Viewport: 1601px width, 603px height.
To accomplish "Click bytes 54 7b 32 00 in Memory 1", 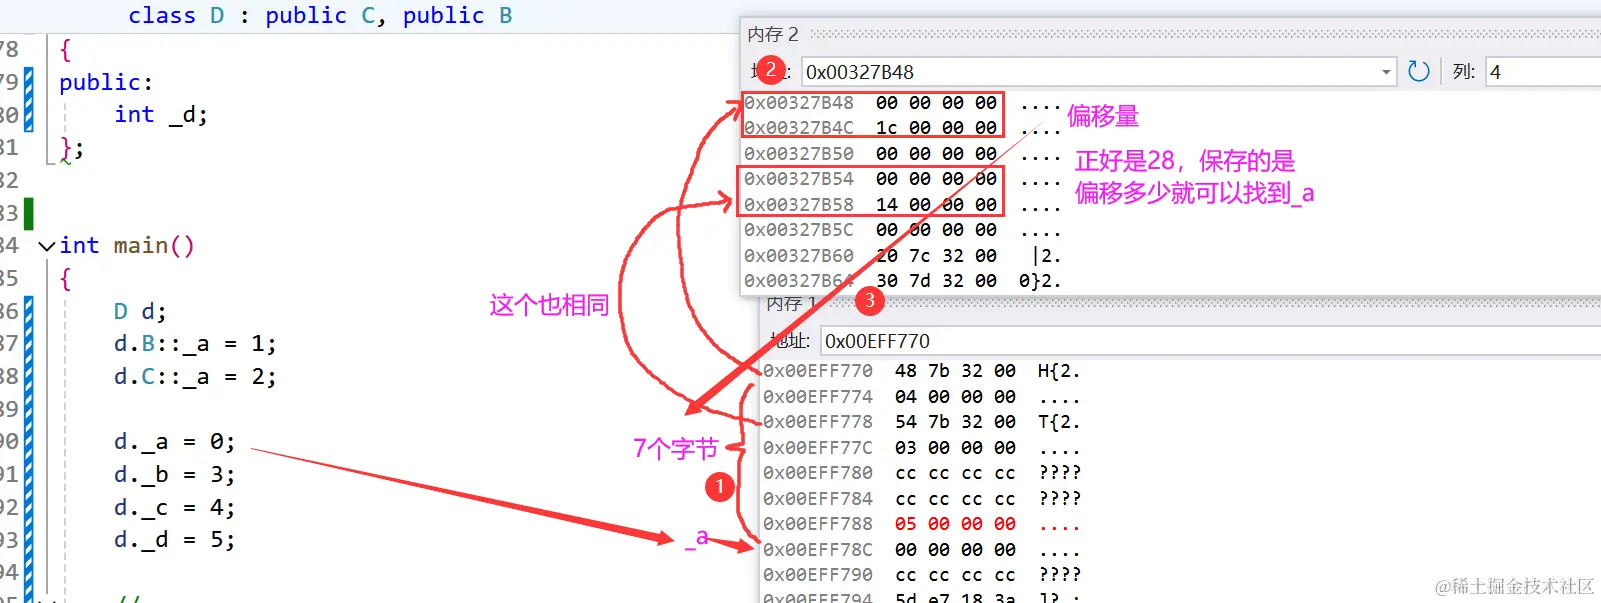I will tap(955, 422).
